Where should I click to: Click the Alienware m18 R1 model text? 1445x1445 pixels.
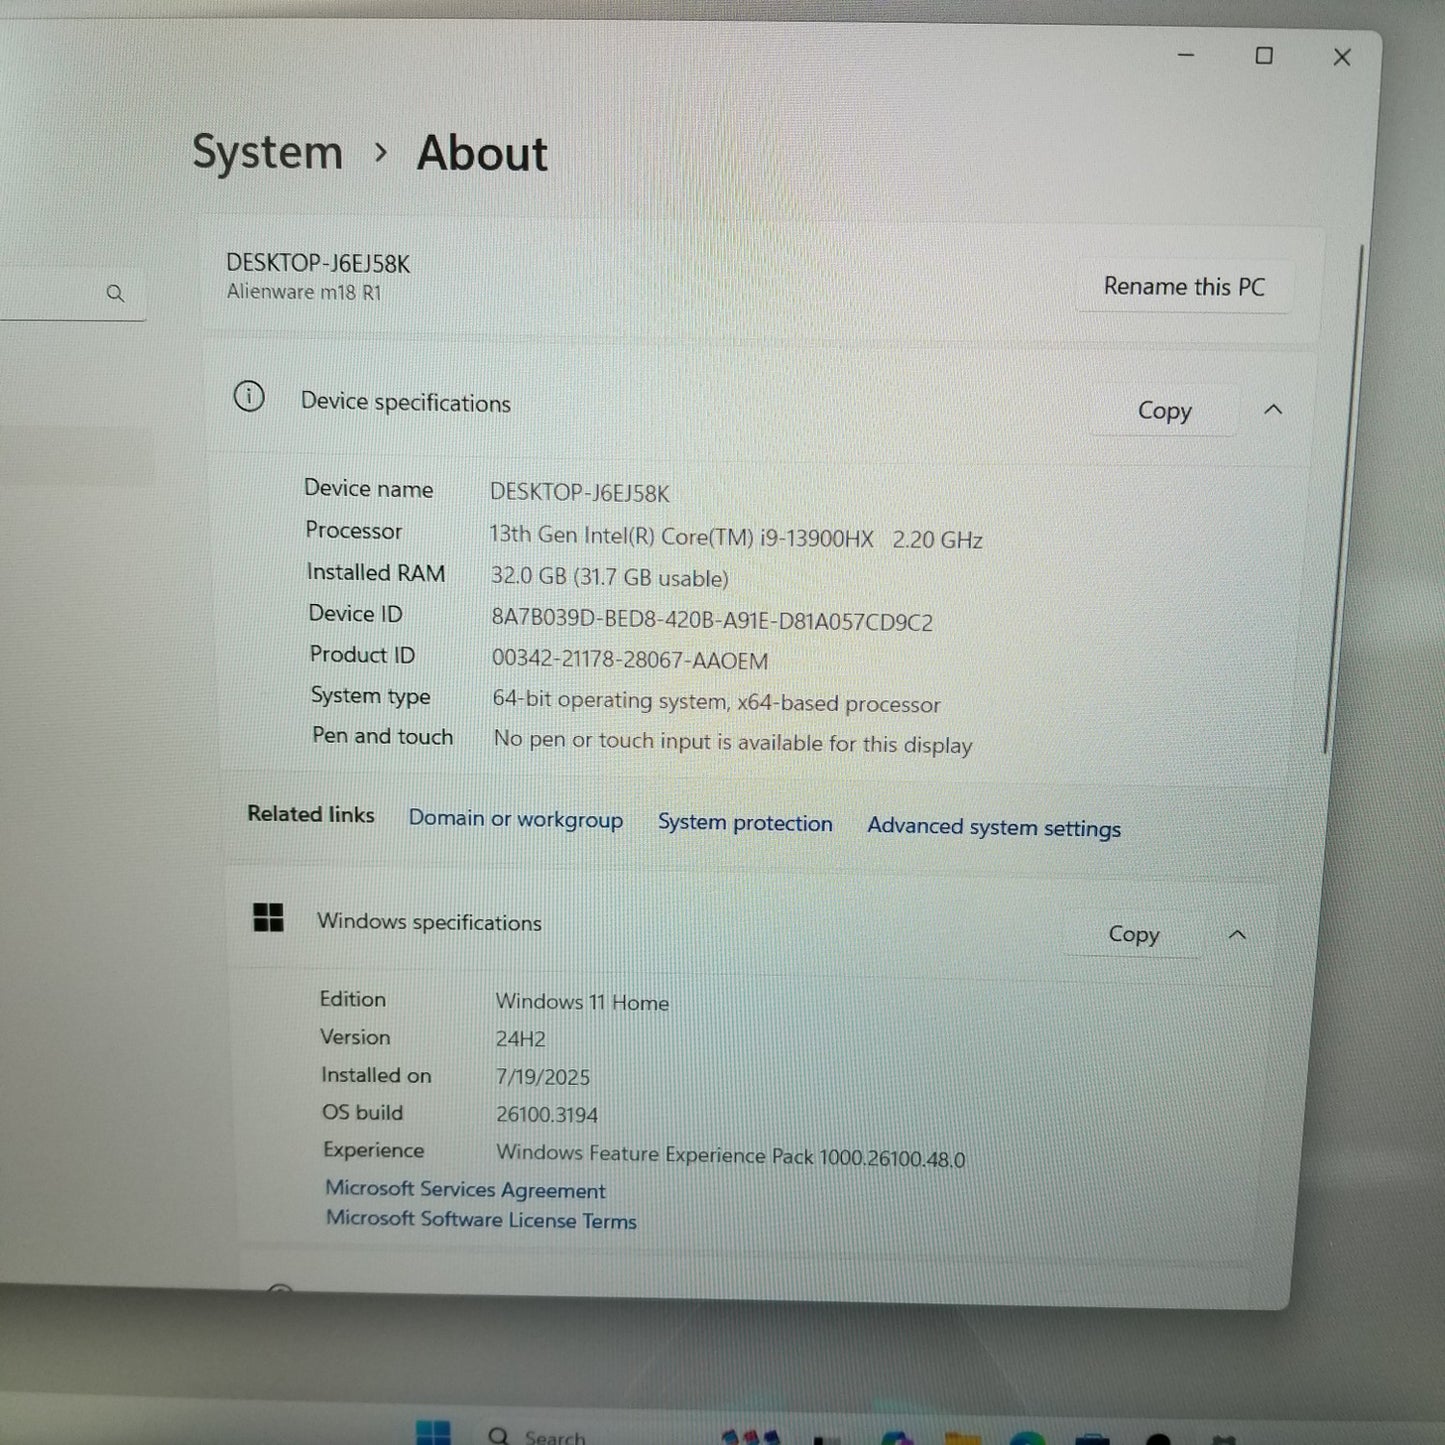point(304,292)
